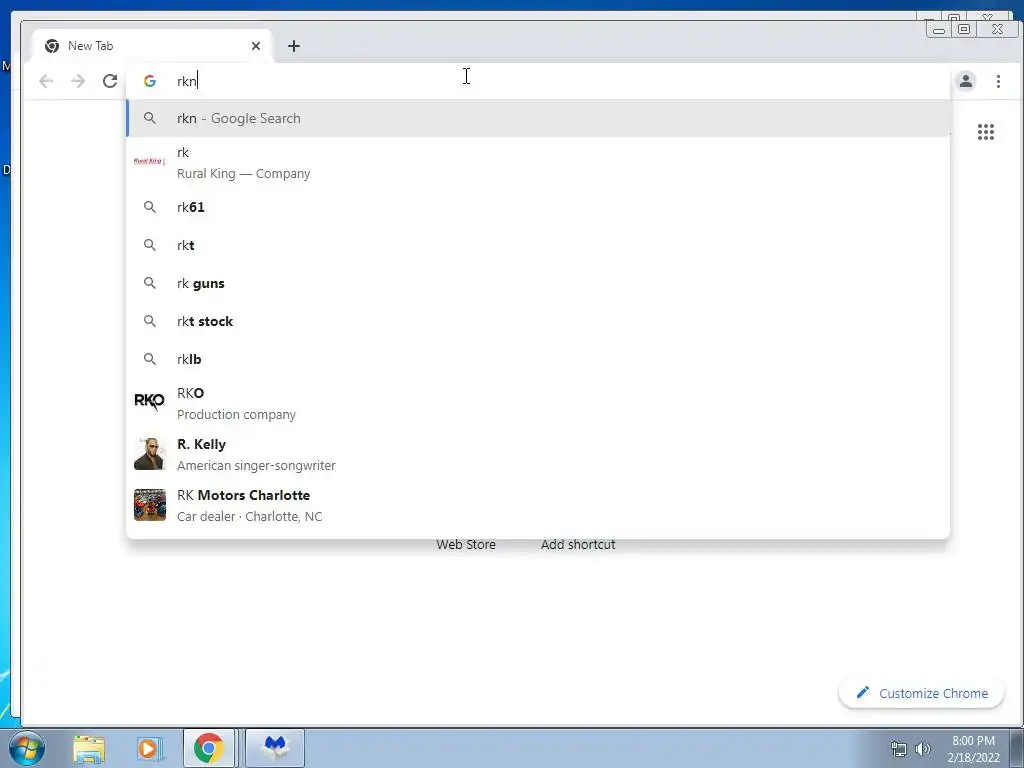
Task: Pick the RK Motors Charlotte suggestion
Action: pos(538,505)
